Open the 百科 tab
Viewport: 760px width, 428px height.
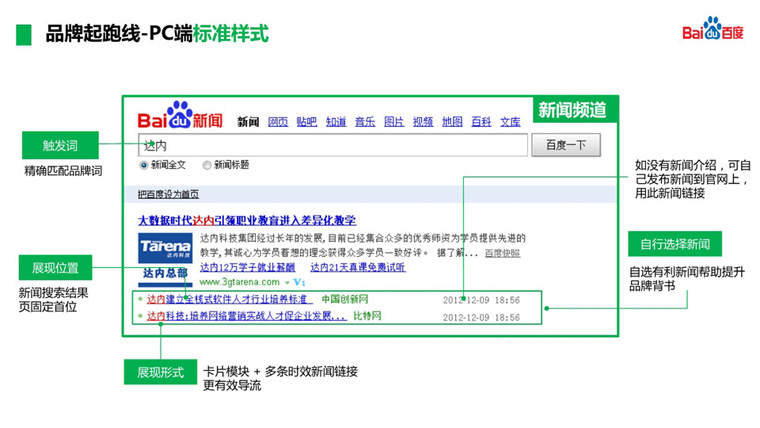click(x=481, y=122)
